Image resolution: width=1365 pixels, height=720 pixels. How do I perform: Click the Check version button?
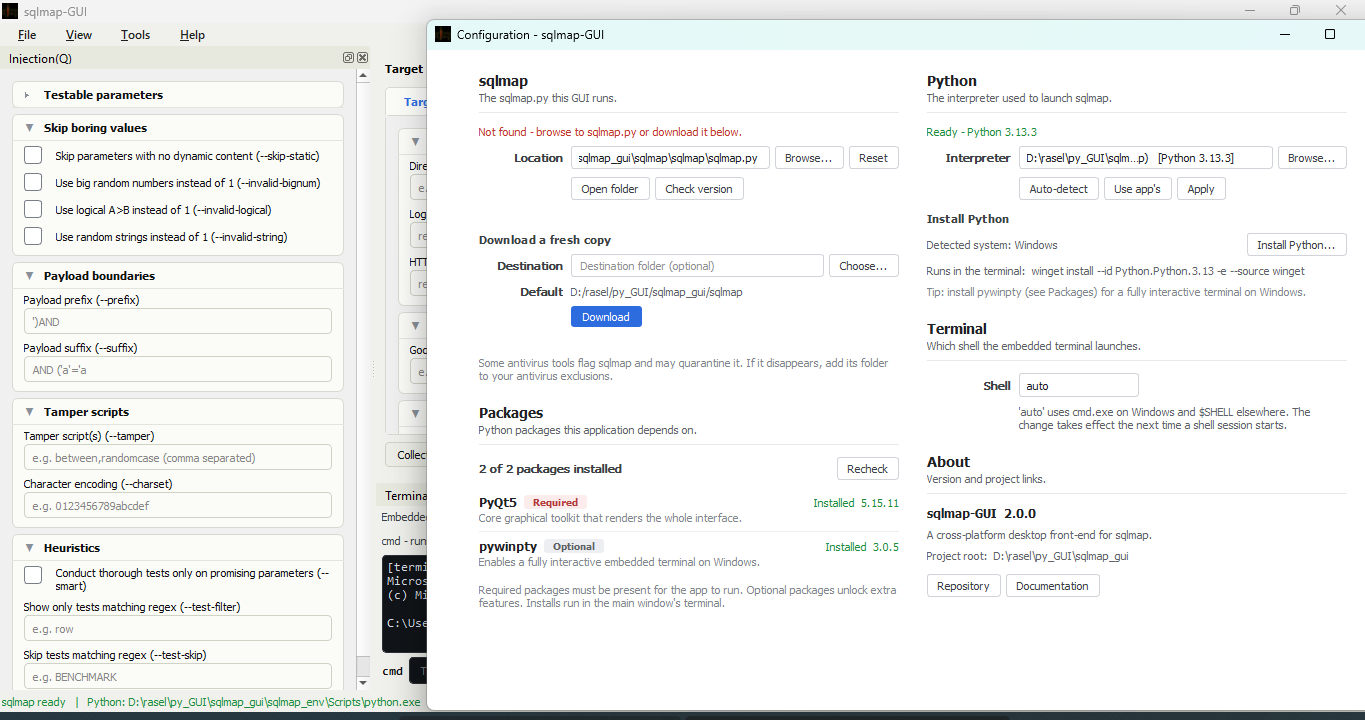[x=699, y=189]
